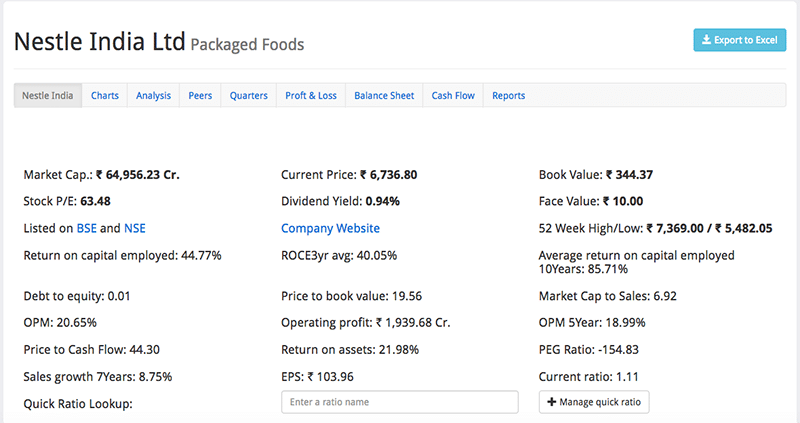Follow the NSE link
The width and height of the screenshot is (800, 423).
pyautogui.click(x=135, y=228)
